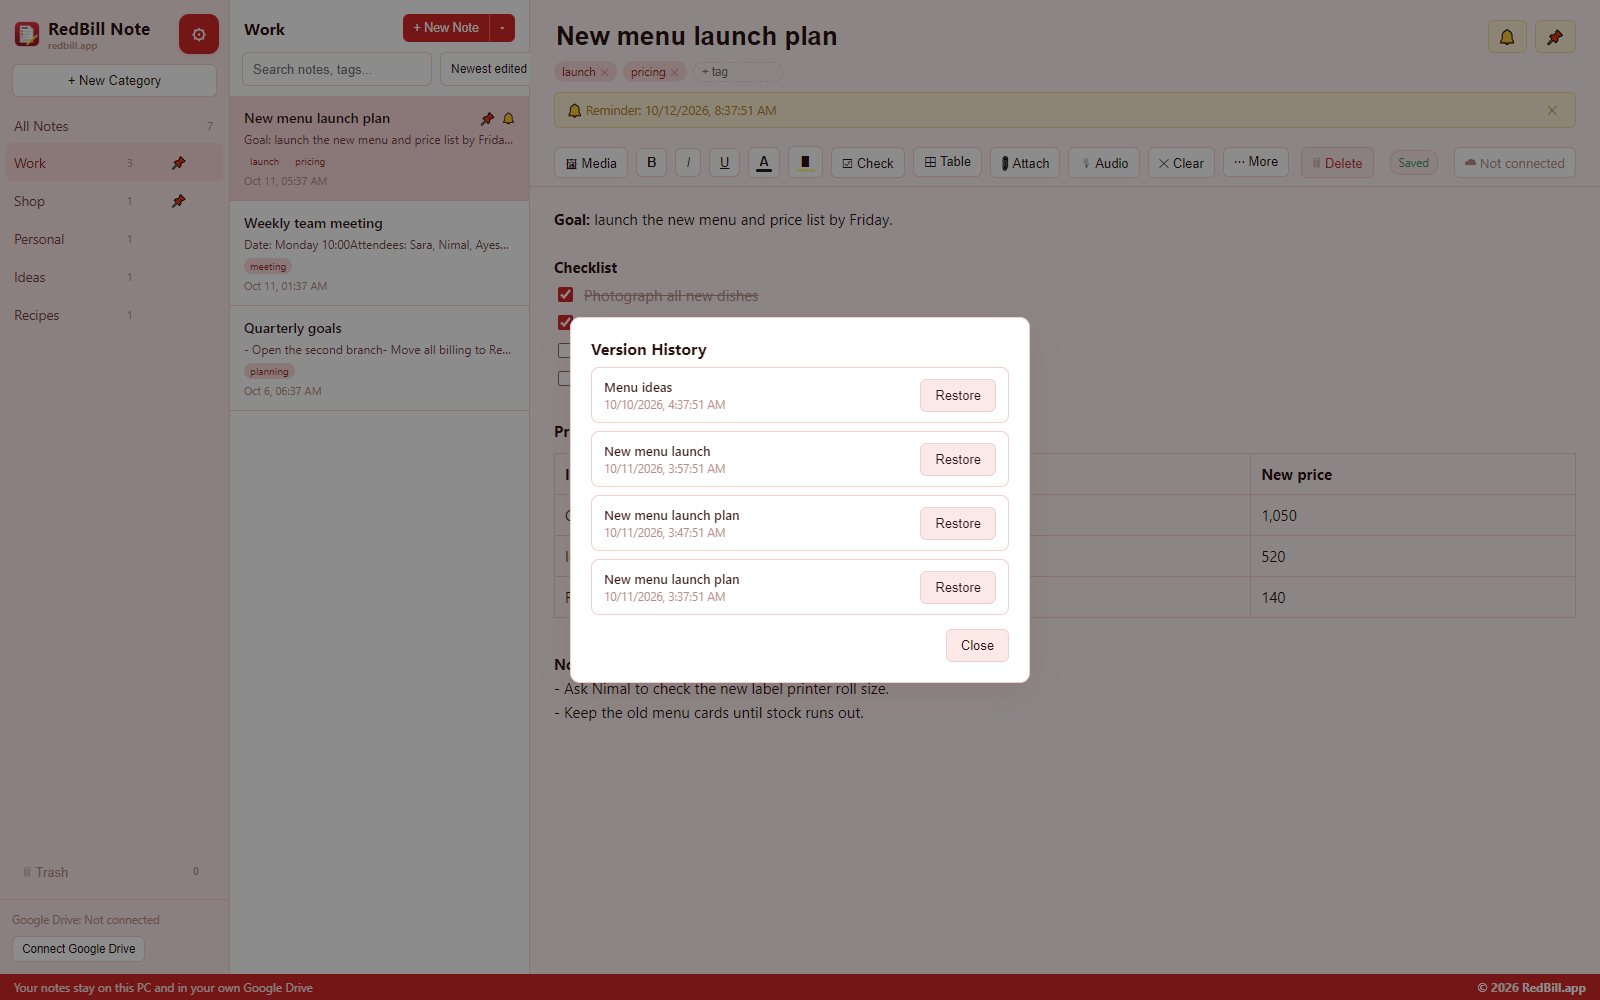Select the Shop category
This screenshot has width=1600, height=1000.
[x=114, y=201]
